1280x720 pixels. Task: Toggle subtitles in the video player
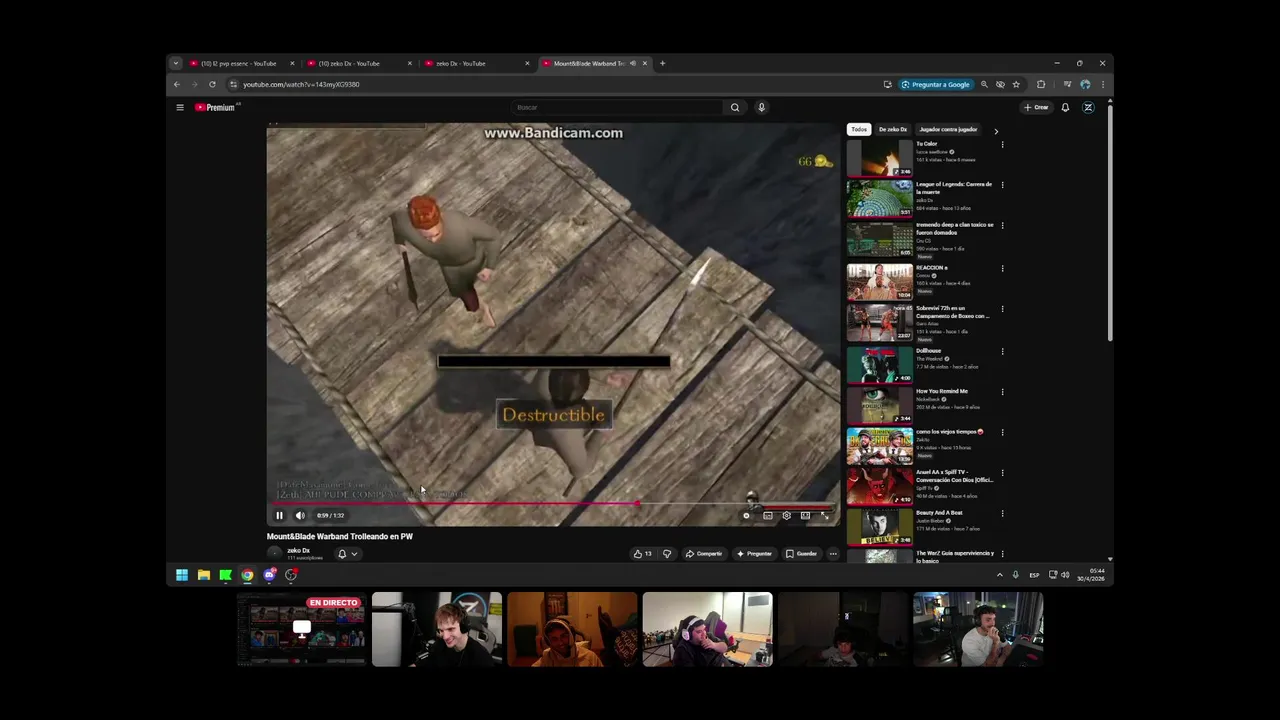point(767,515)
